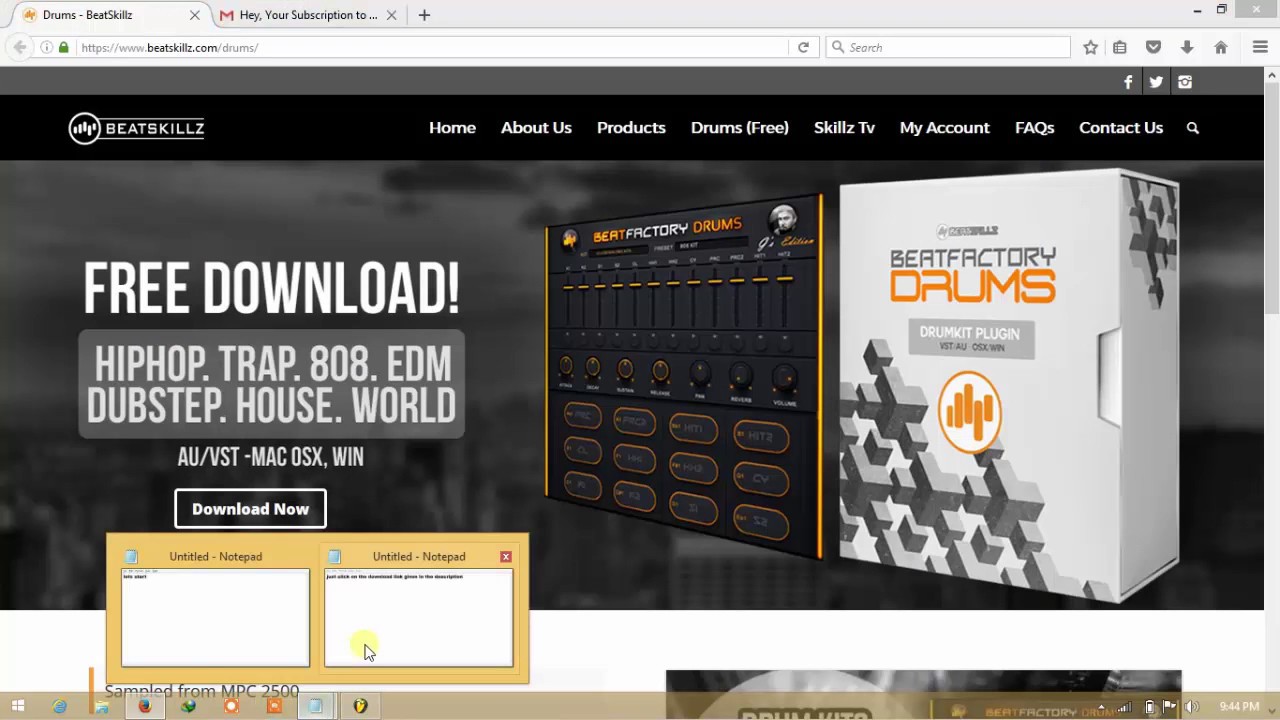Click the battery tray icon
This screenshot has width=1280, height=720.
pyautogui.click(x=1150, y=707)
